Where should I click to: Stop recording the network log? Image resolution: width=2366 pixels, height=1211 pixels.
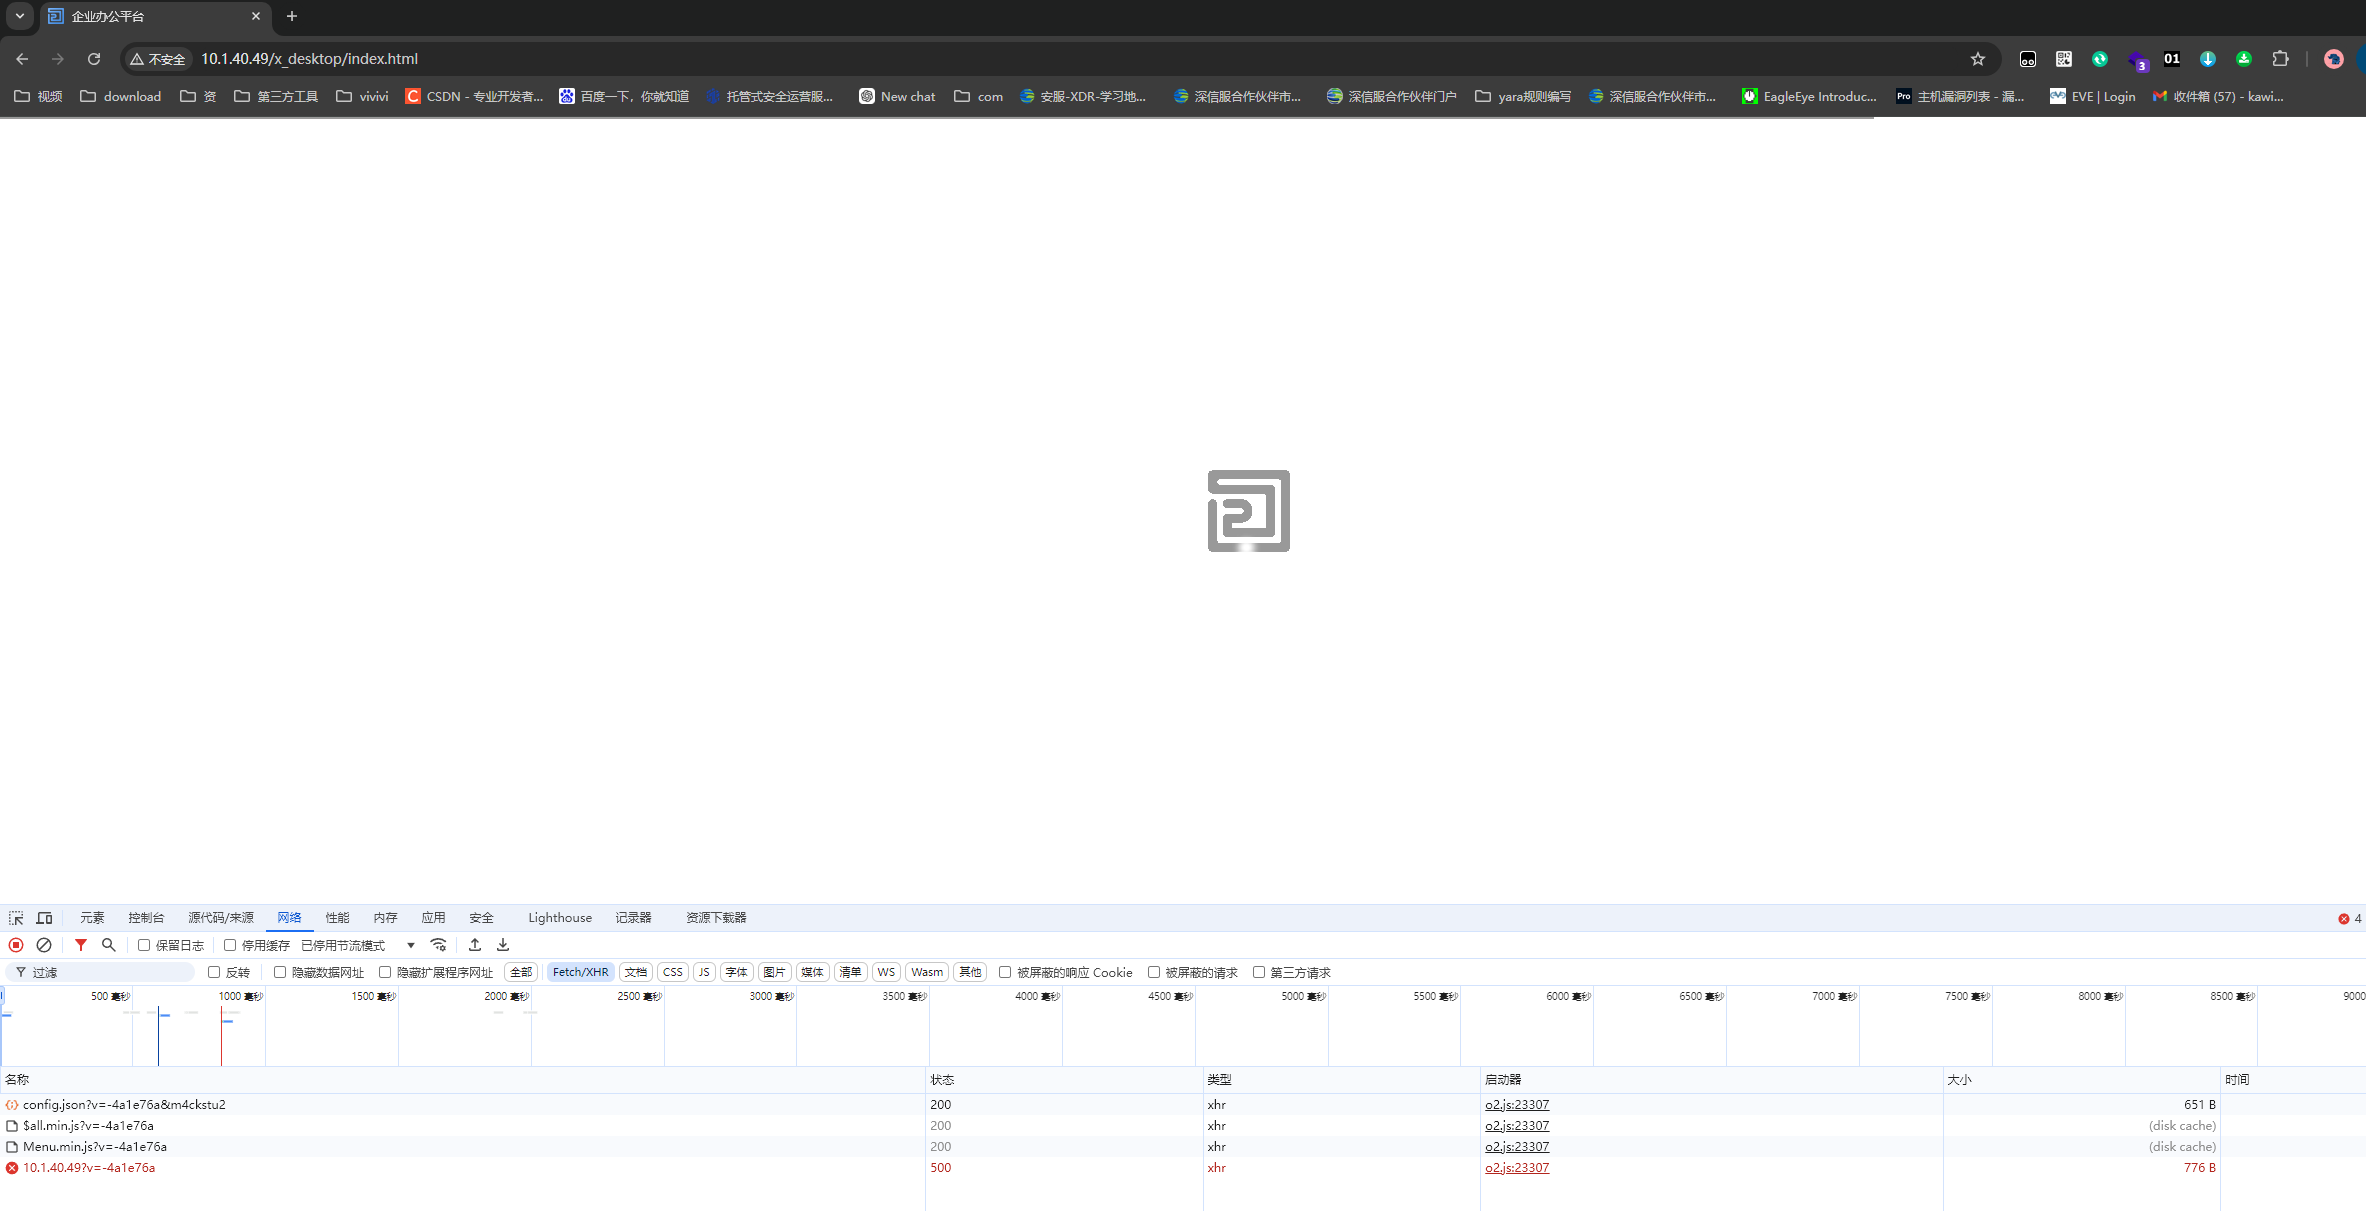[16, 945]
